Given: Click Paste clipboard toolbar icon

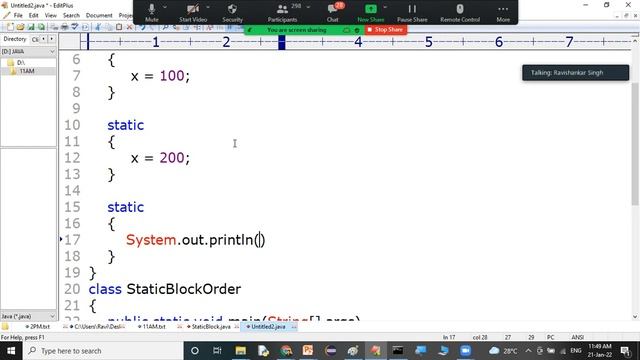Looking at the screenshot, I should pyautogui.click(x=119, y=27).
